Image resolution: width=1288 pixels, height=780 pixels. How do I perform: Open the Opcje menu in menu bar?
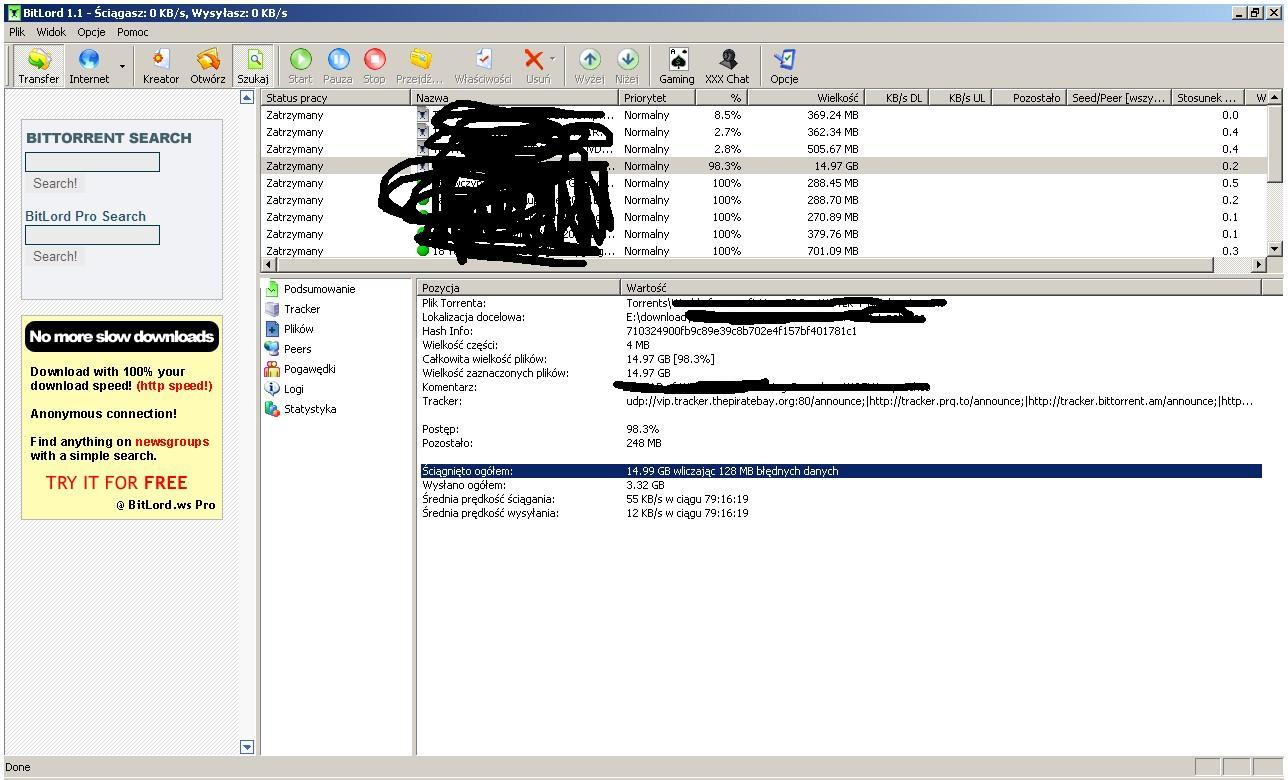pyautogui.click(x=91, y=32)
